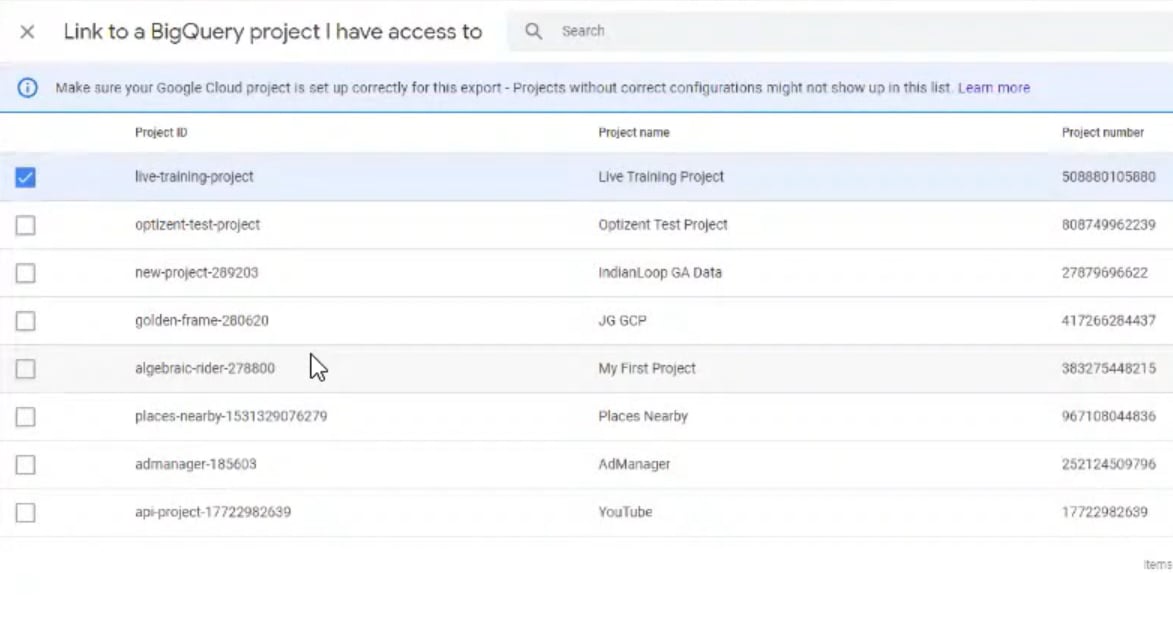The width and height of the screenshot is (1173, 637).
Task: Click project number 808749962239
Action: [x=1109, y=224]
